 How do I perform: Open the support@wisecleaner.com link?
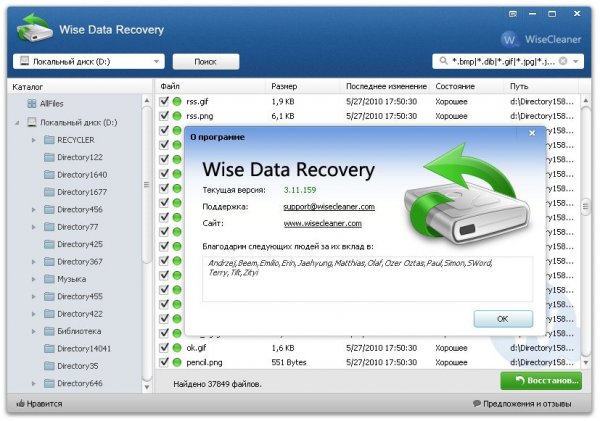tap(329, 207)
